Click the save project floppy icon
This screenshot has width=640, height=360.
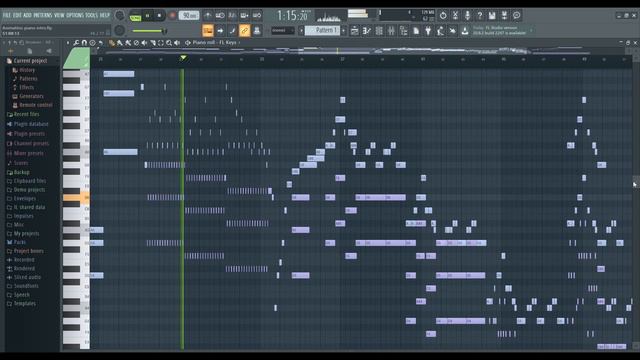pyautogui.click(x=492, y=16)
